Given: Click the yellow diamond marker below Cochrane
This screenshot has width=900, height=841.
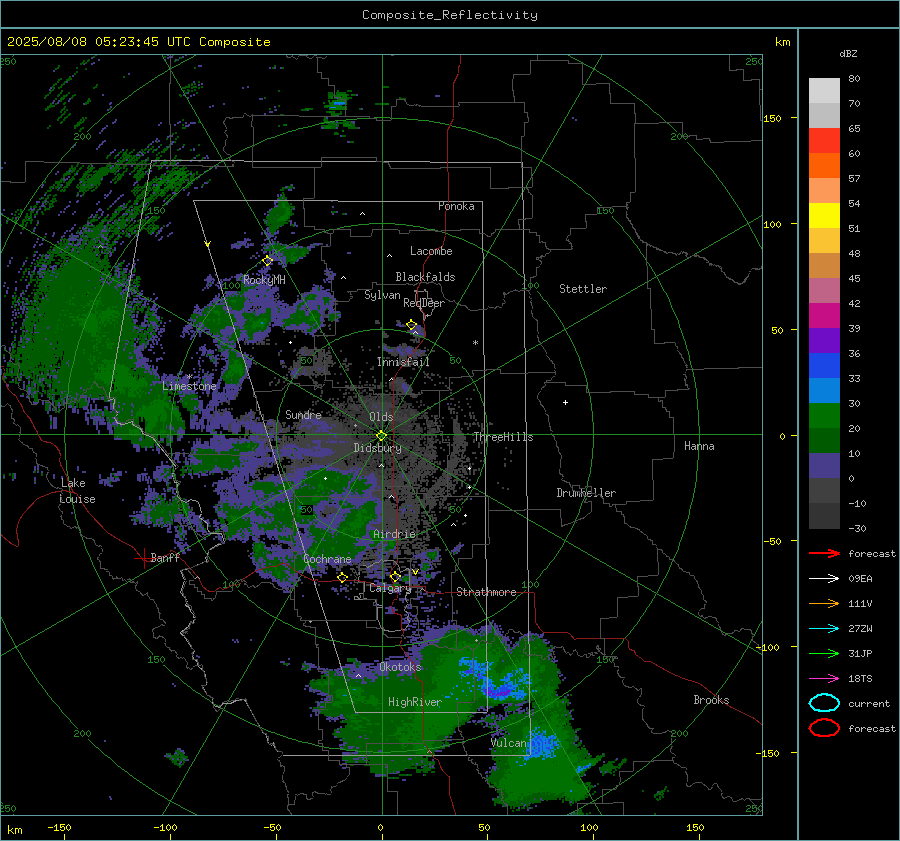Looking at the screenshot, I should click(342, 577).
